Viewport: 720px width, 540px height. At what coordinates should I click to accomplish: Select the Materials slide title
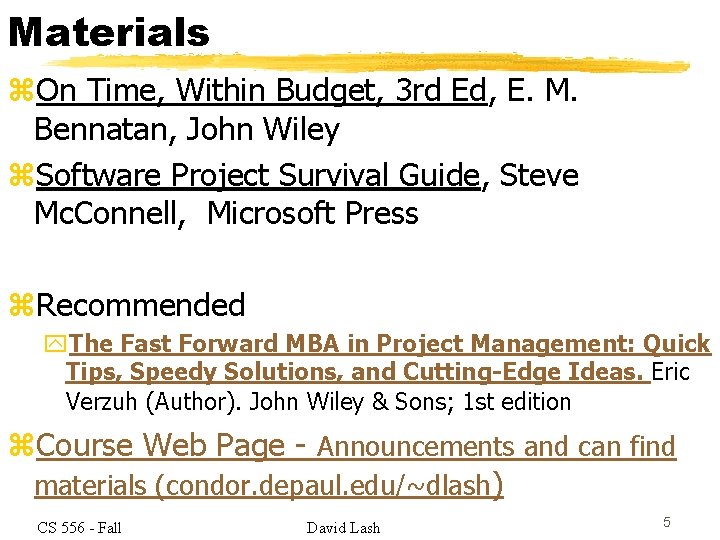[x=109, y=32]
